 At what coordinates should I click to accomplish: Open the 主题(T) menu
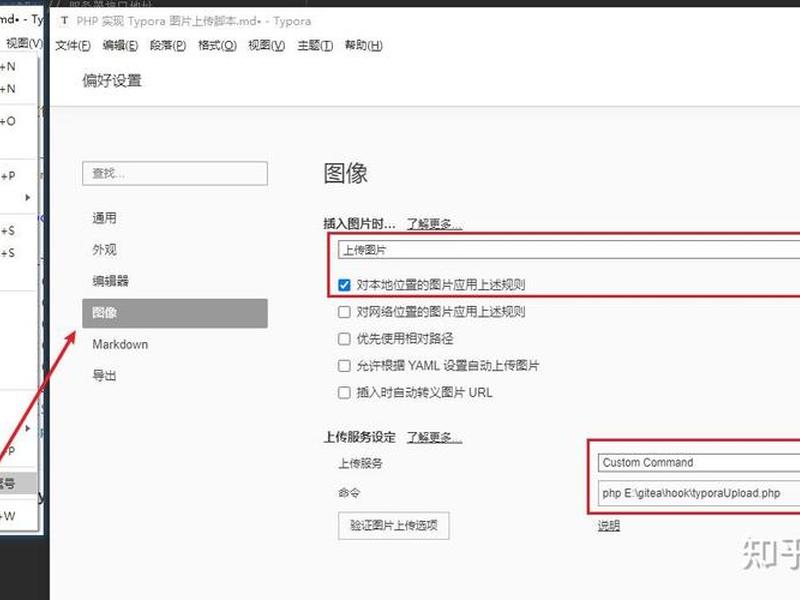coord(315,45)
